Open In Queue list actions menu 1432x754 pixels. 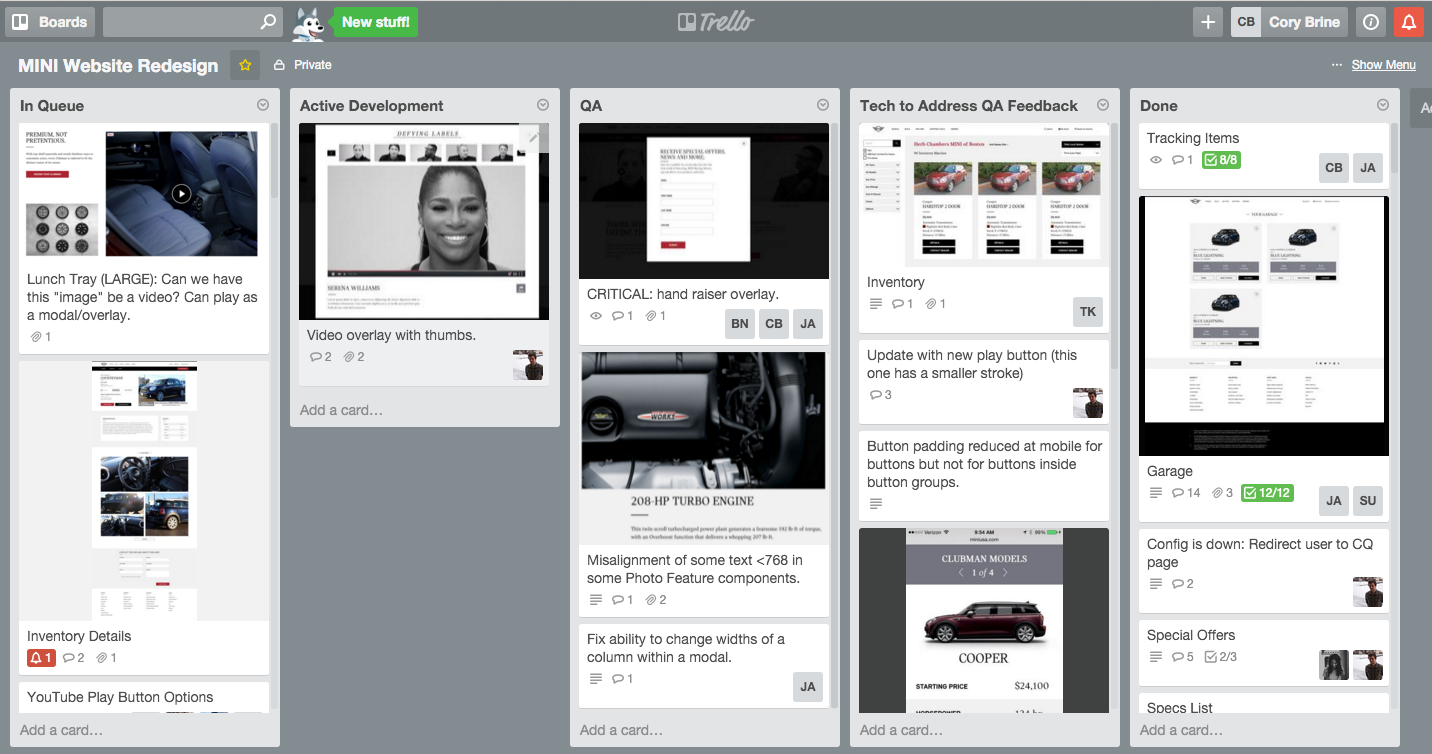click(x=263, y=105)
